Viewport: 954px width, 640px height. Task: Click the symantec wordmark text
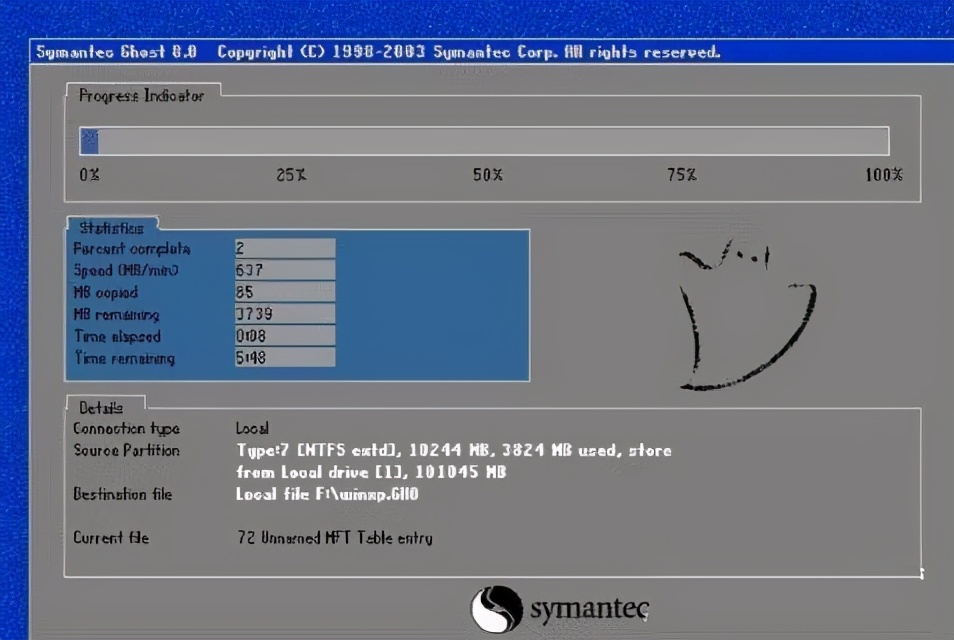click(x=590, y=608)
